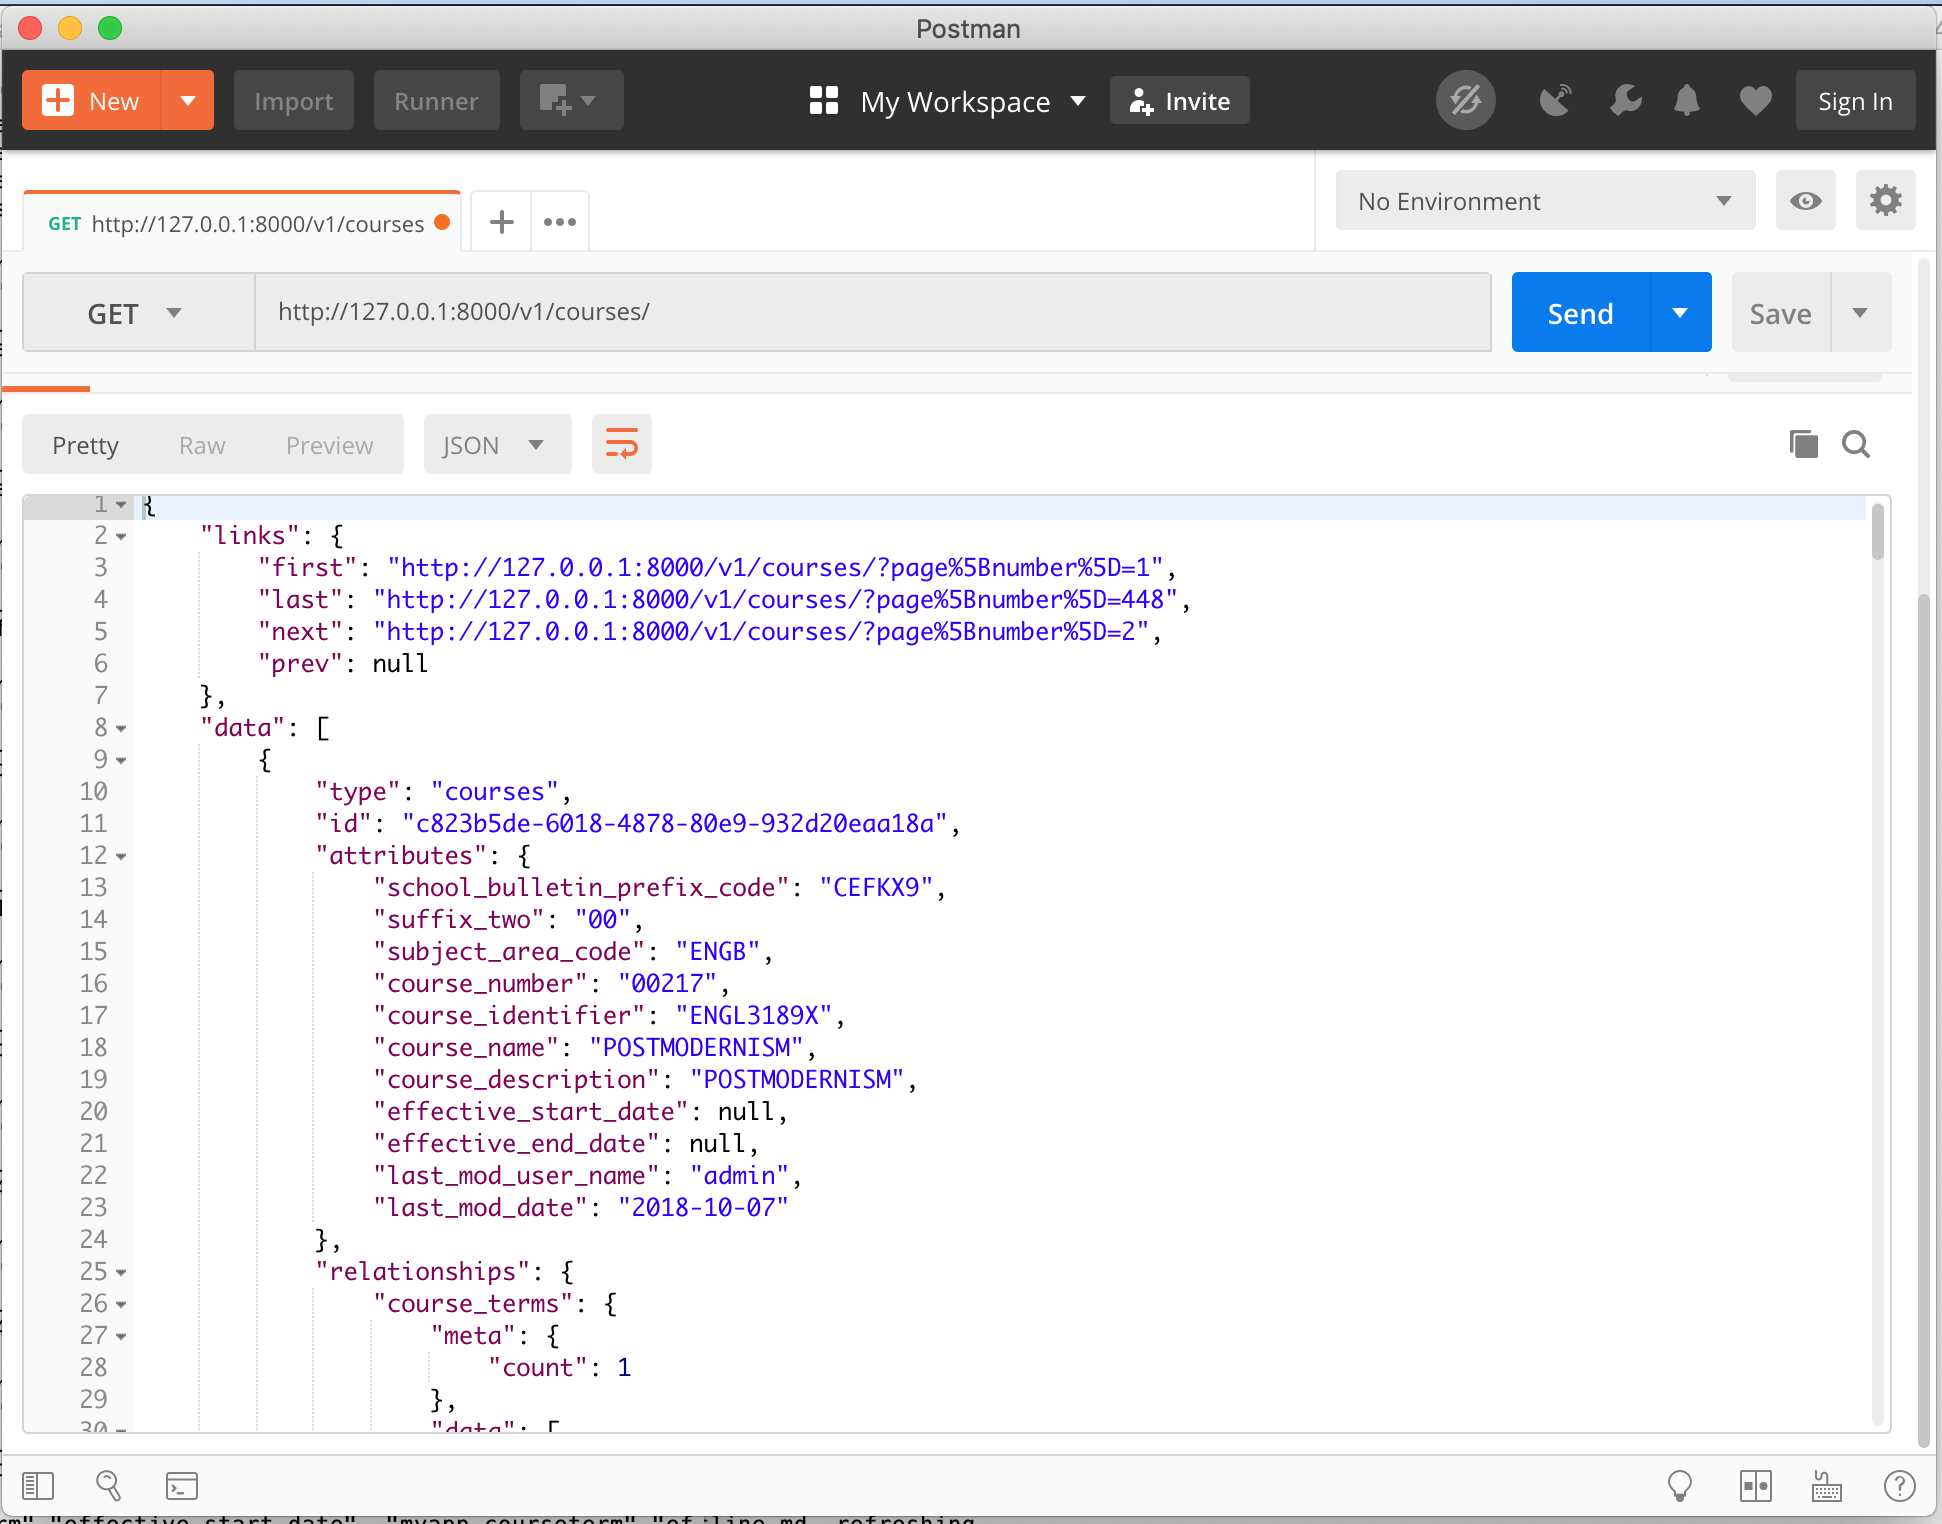Viewport: 1942px width, 1524px height.
Task: Click the sync status icon
Action: [x=1465, y=100]
